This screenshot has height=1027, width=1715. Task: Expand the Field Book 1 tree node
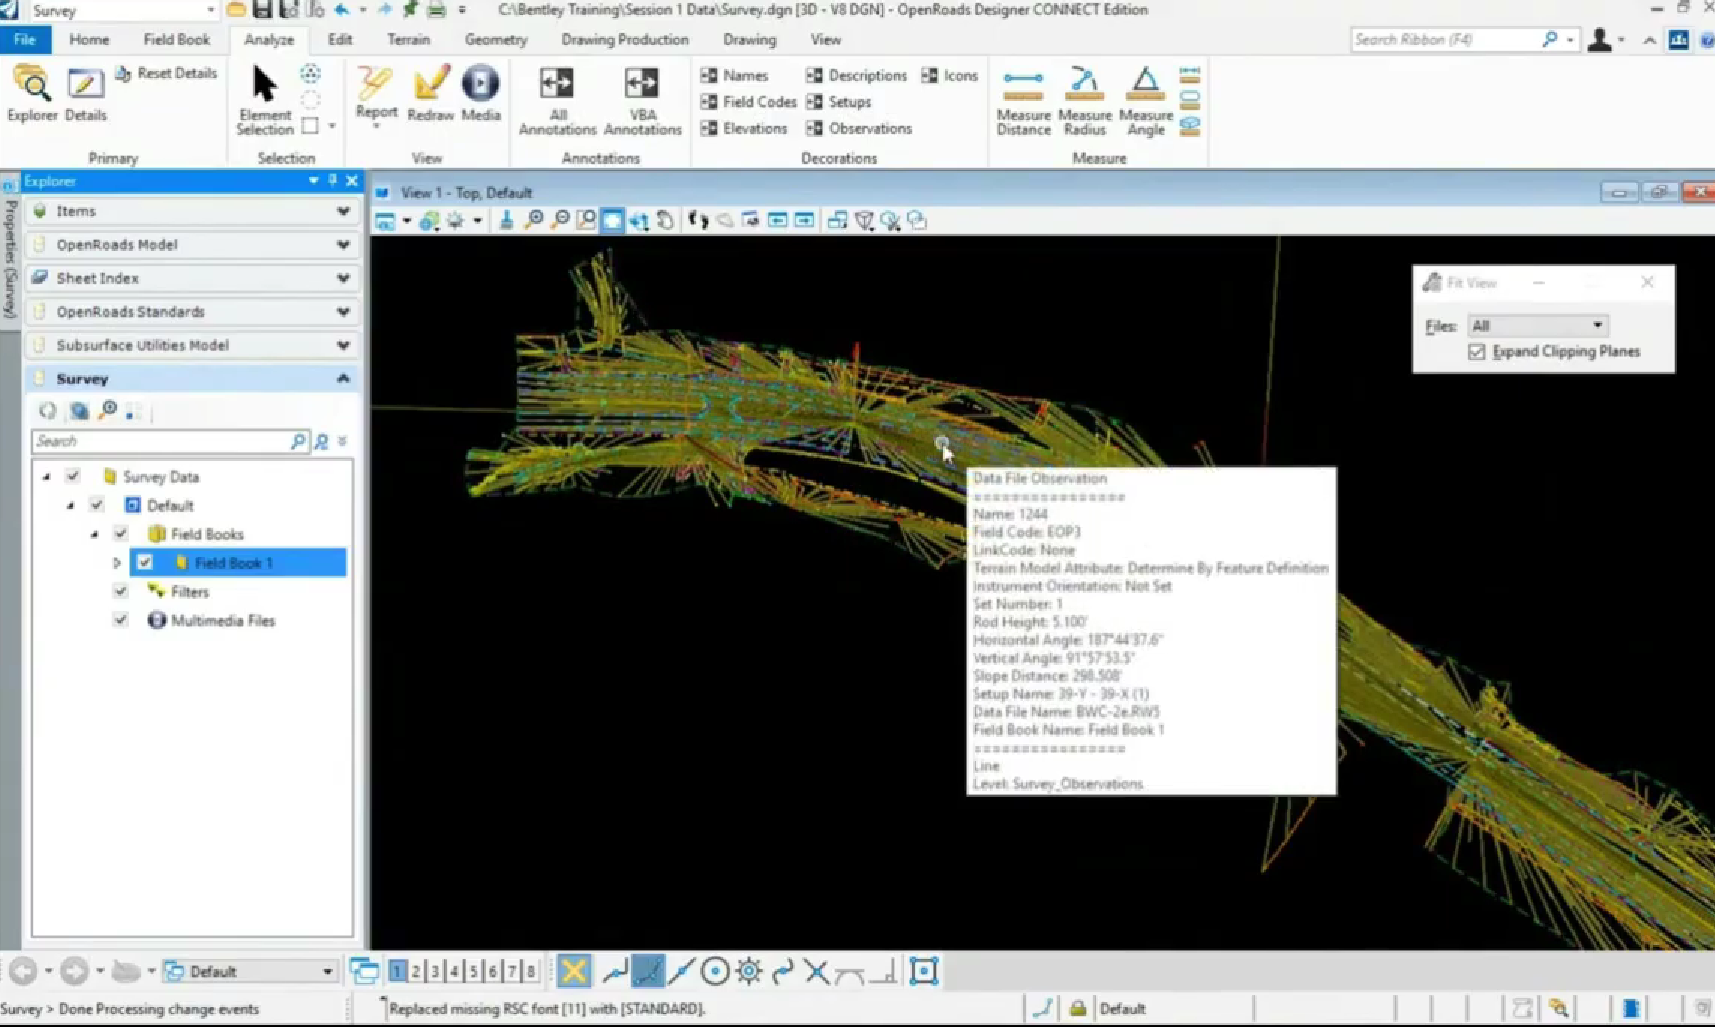click(117, 563)
